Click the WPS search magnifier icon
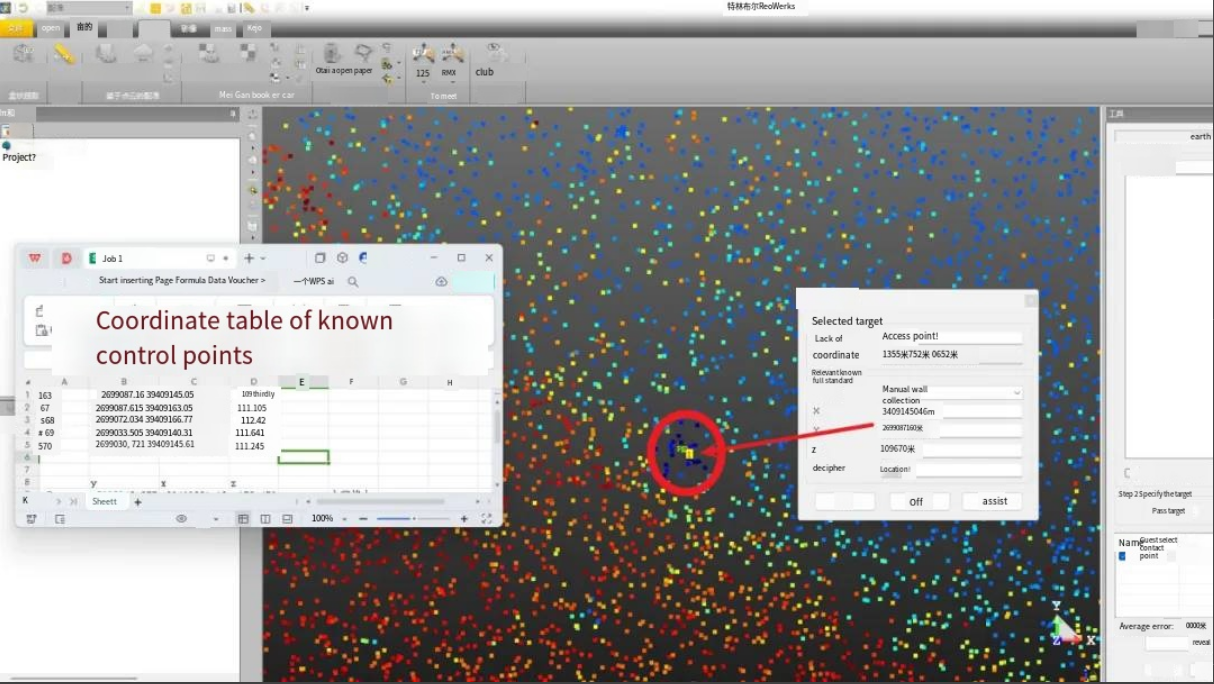The height and width of the screenshot is (684, 1214). 353,282
